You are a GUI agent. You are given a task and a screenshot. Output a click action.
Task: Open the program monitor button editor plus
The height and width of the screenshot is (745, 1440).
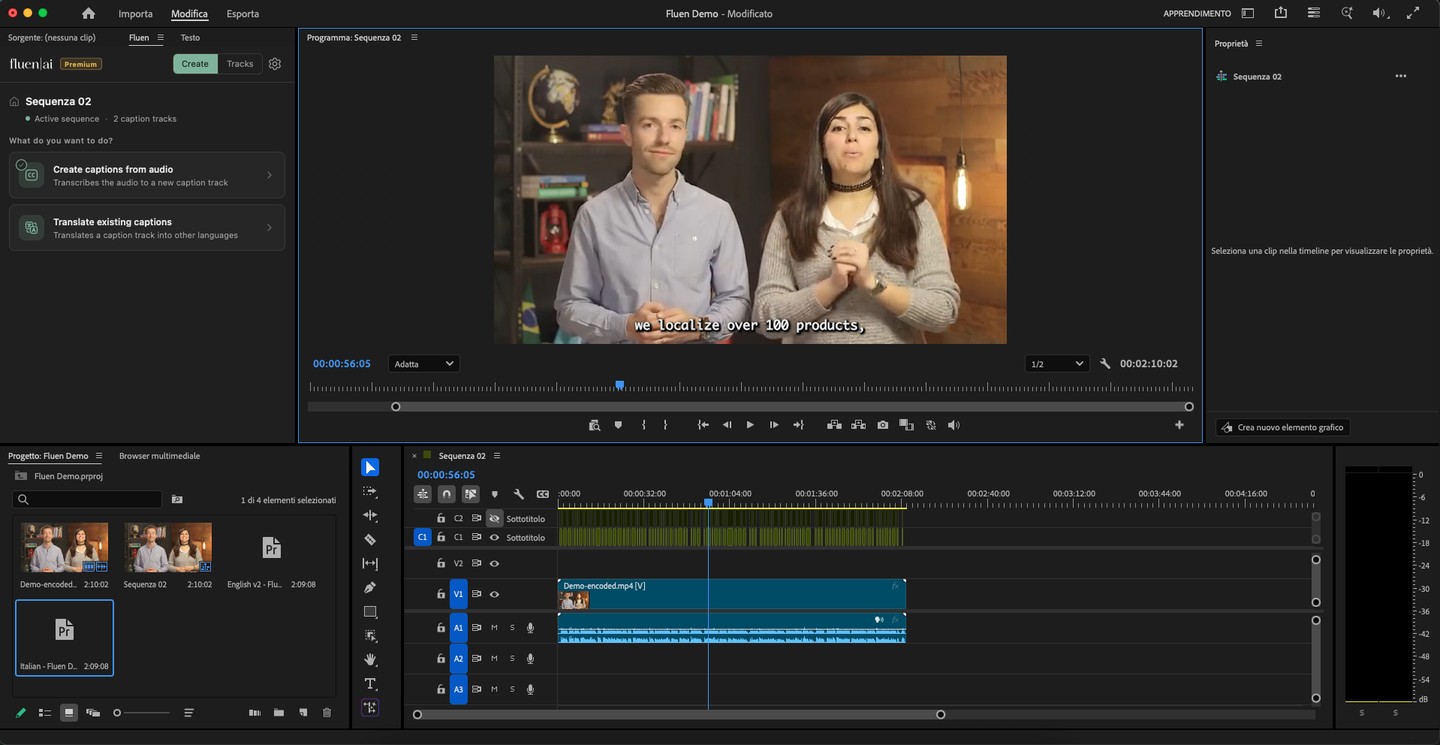[x=1179, y=425]
